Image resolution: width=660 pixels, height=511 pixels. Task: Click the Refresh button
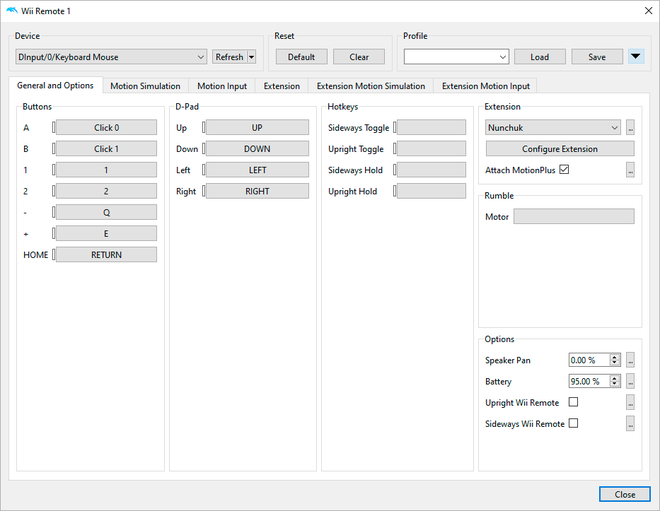229,57
